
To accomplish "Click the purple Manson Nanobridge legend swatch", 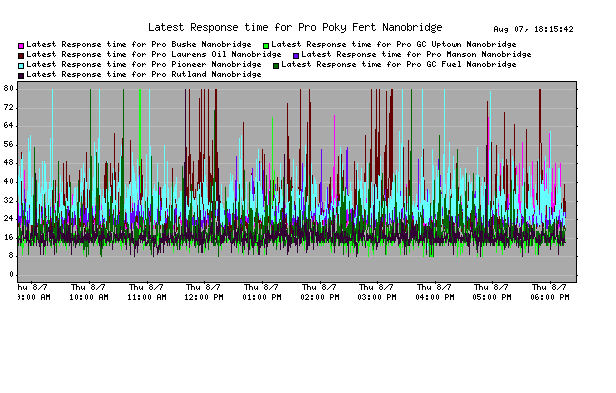I will (x=296, y=56).
